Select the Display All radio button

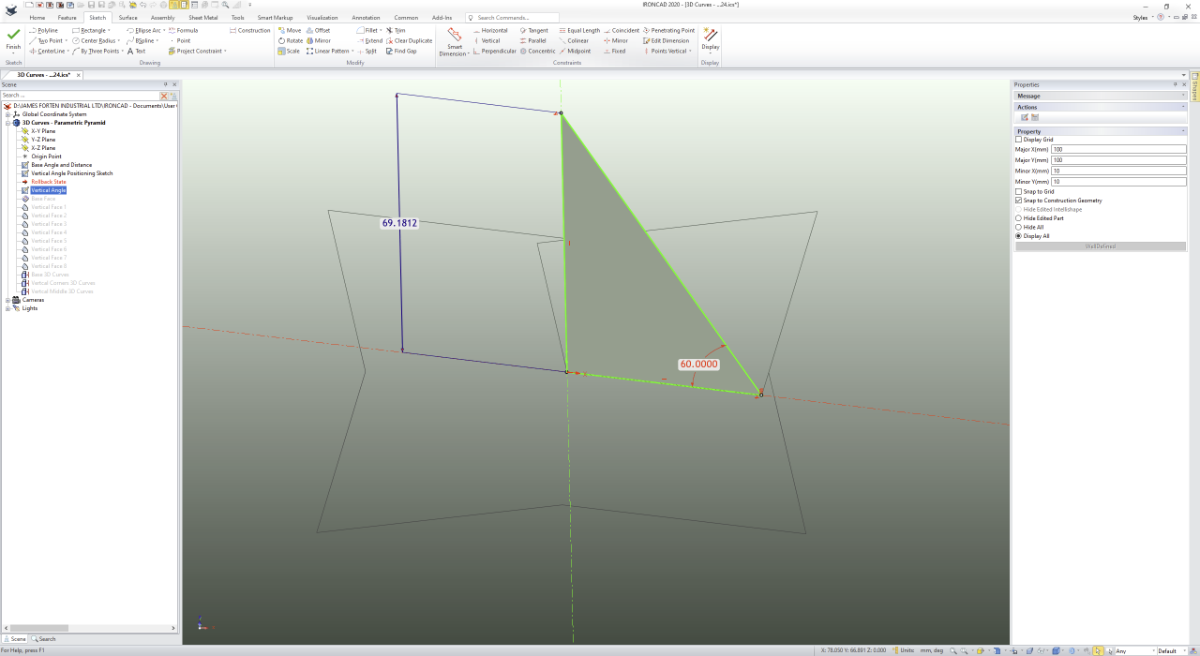point(1019,235)
